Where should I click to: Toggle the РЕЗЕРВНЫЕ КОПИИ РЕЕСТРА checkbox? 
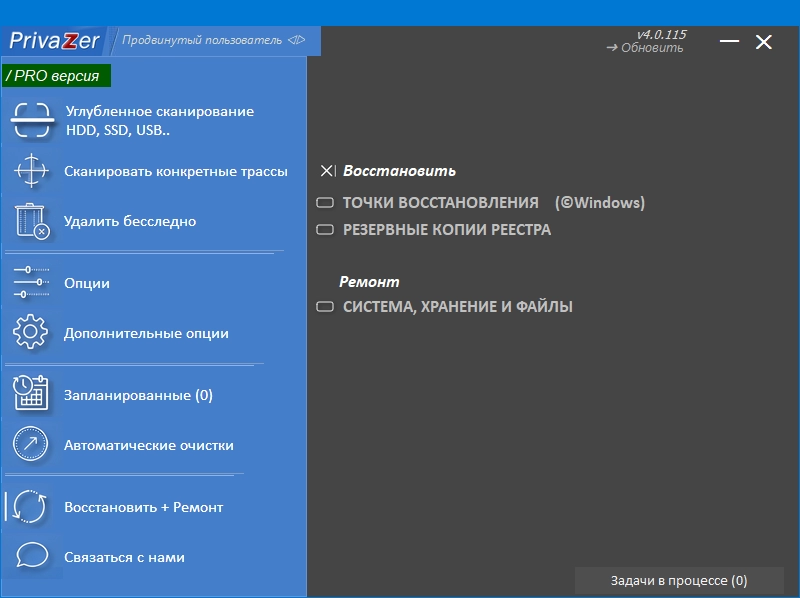[x=325, y=230]
